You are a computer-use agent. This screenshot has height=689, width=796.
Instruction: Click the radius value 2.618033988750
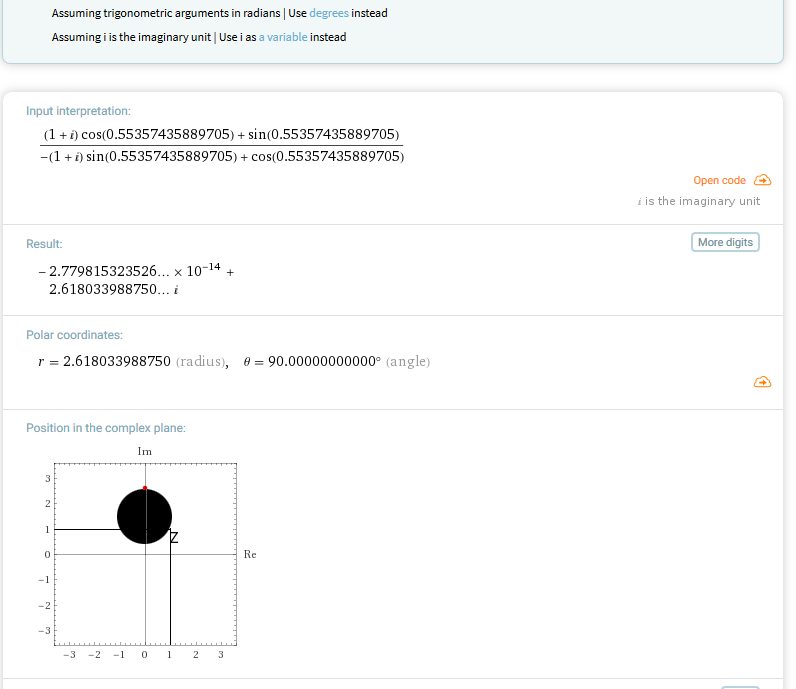click(117, 361)
